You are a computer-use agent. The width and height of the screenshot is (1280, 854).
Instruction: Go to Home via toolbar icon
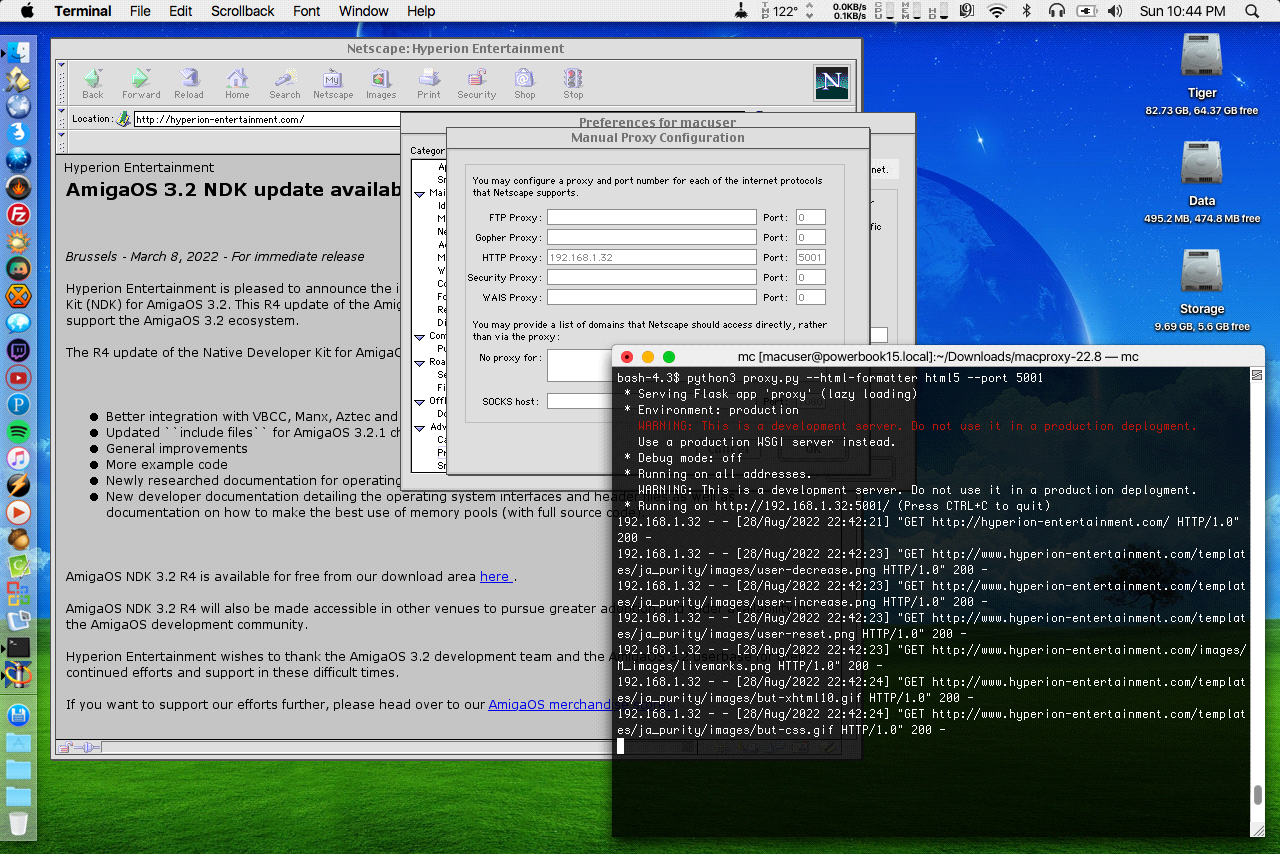tap(237, 83)
